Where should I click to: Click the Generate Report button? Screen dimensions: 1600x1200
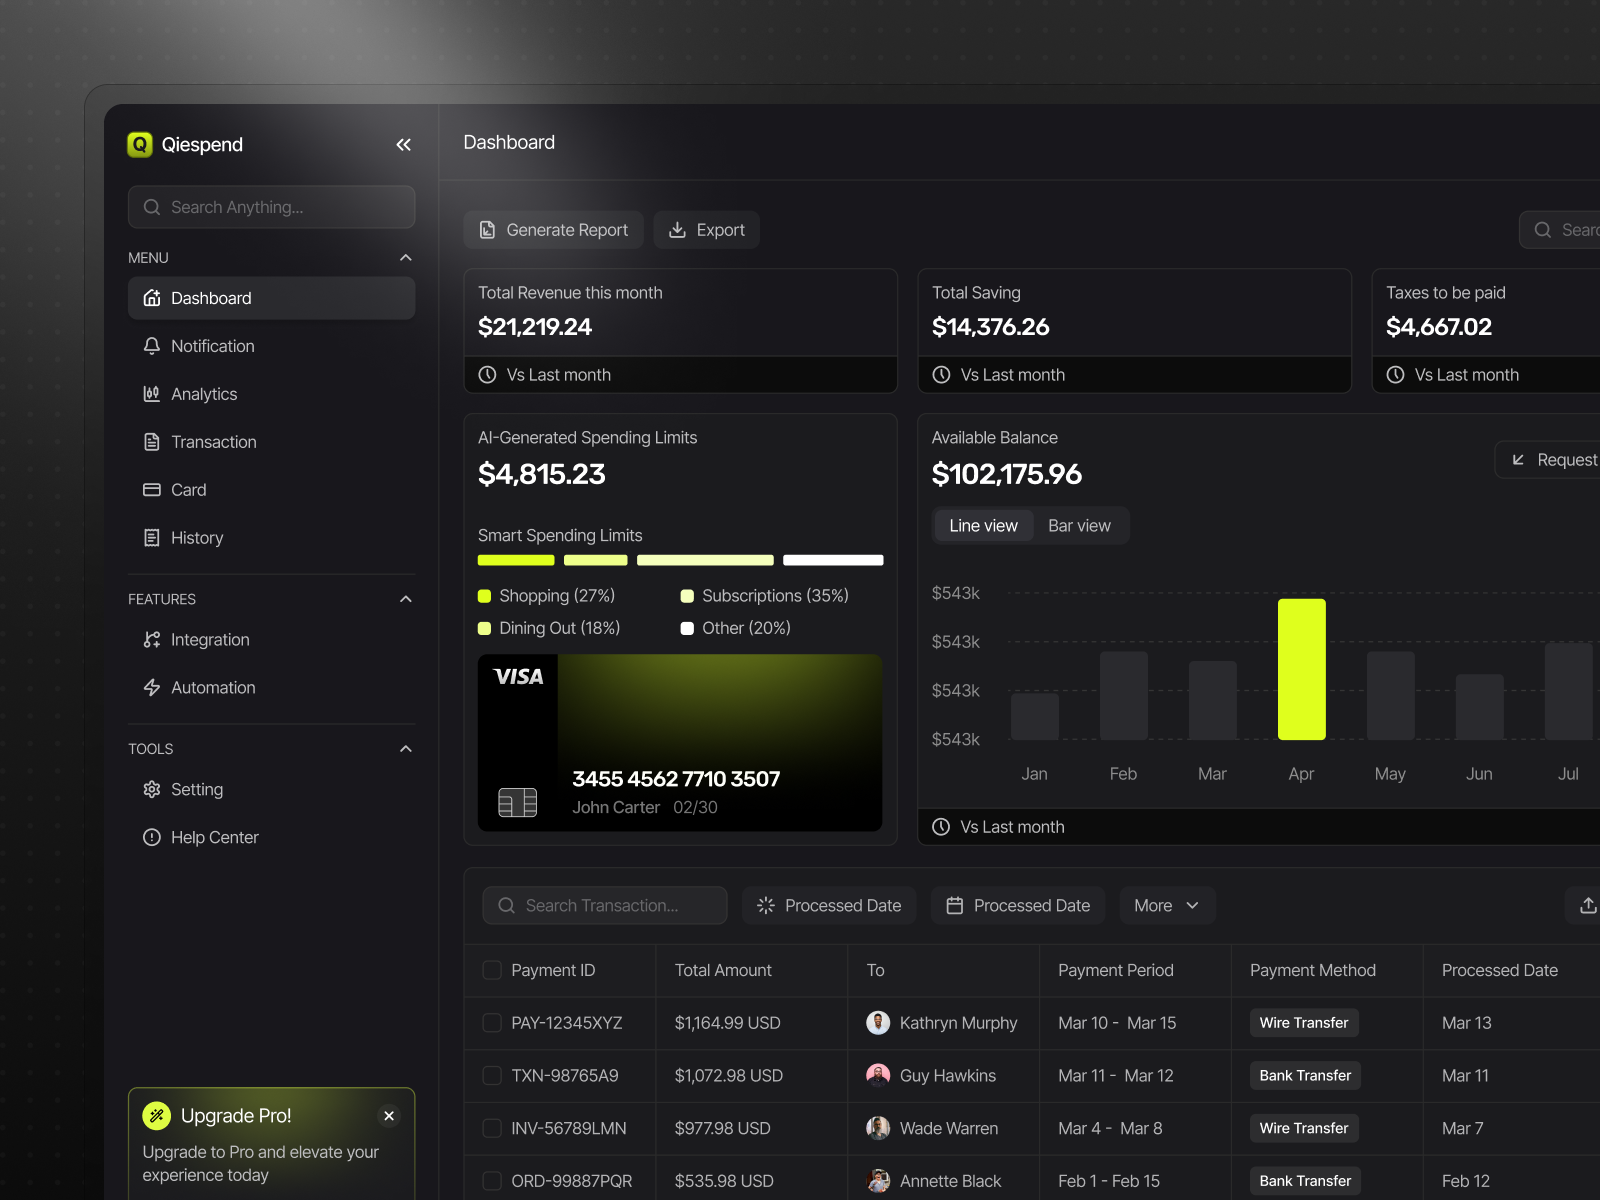[x=553, y=229]
